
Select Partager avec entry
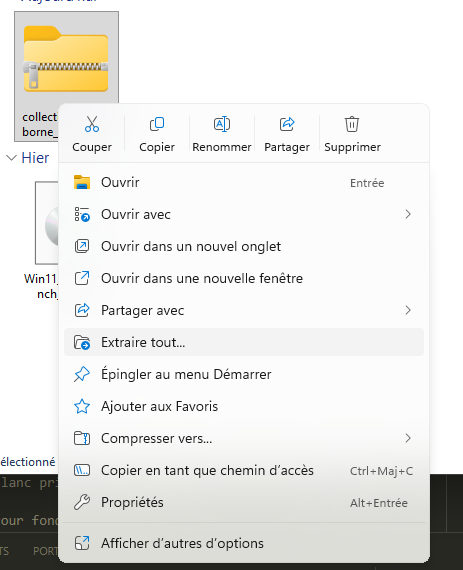coord(244,310)
